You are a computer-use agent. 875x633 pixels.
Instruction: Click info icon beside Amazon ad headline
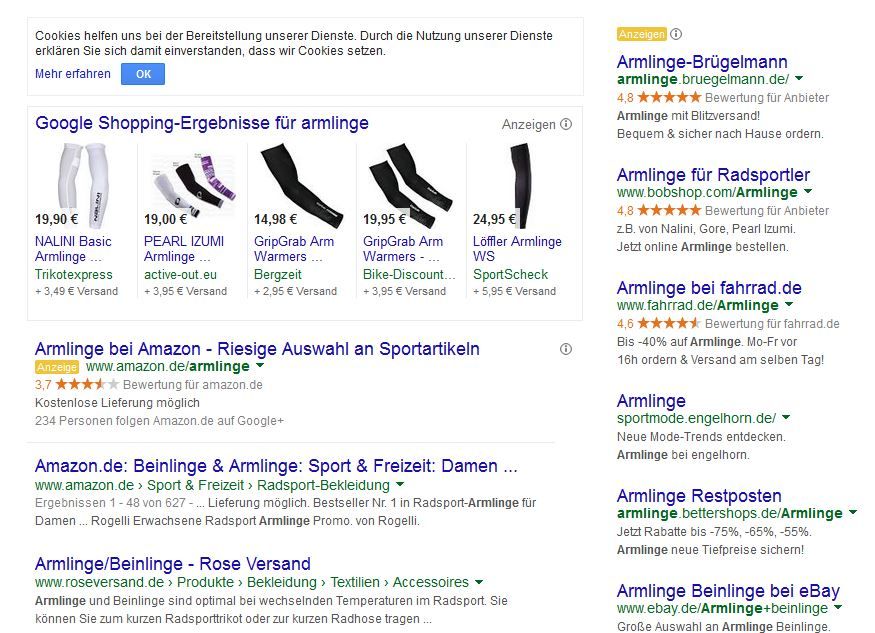pos(566,349)
